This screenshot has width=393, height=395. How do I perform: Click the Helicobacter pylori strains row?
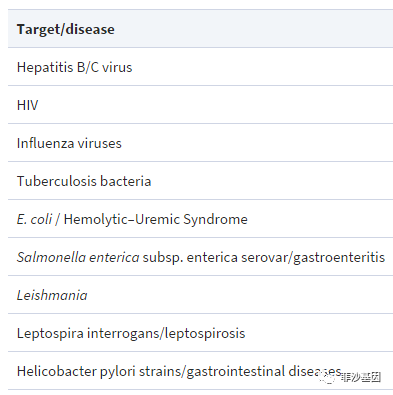[200, 371]
